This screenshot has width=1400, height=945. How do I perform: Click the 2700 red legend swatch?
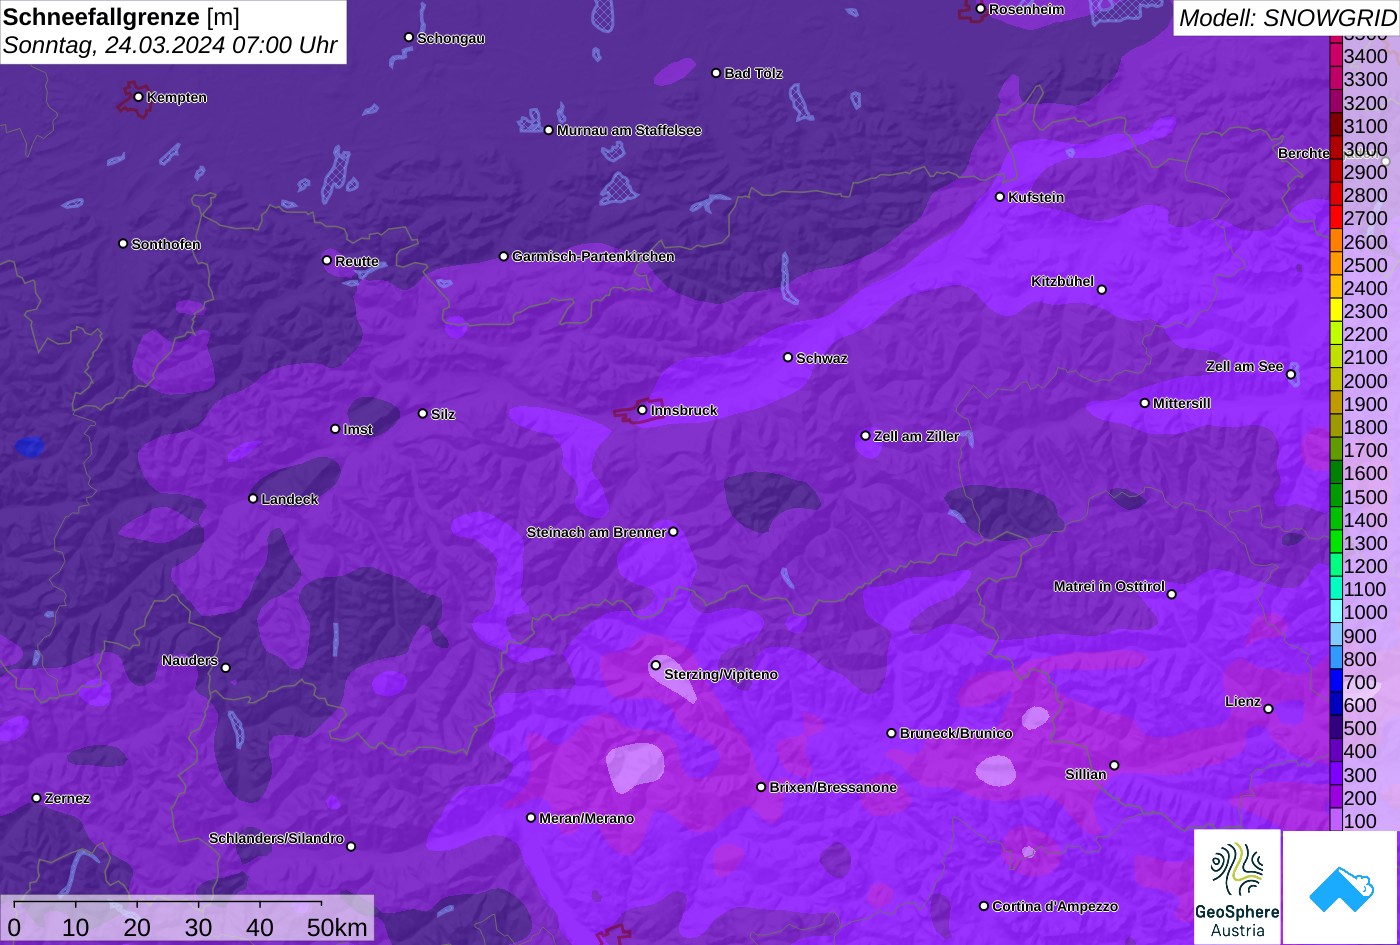pyautogui.click(x=1336, y=218)
